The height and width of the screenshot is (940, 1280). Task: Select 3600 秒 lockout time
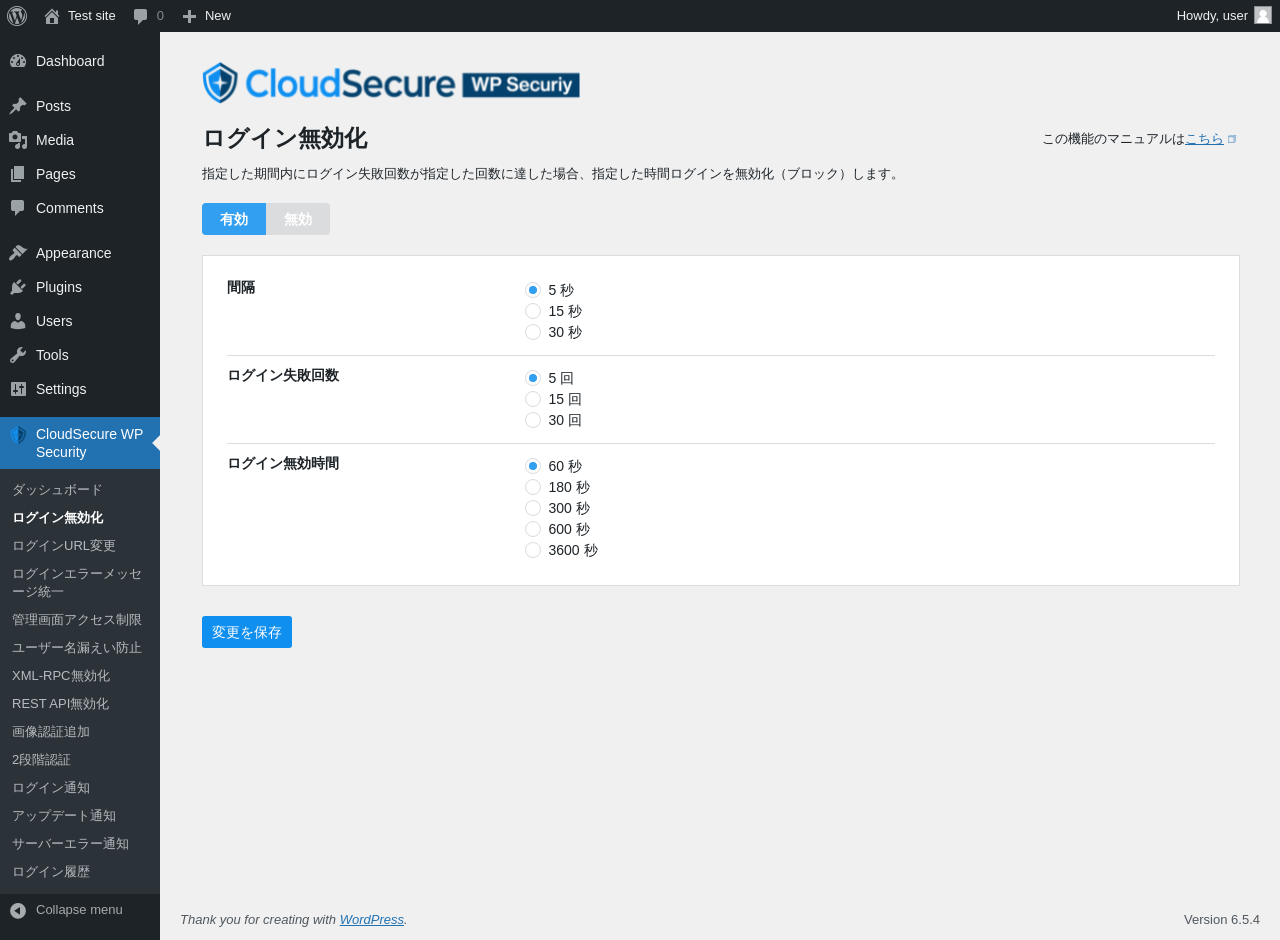click(x=533, y=550)
